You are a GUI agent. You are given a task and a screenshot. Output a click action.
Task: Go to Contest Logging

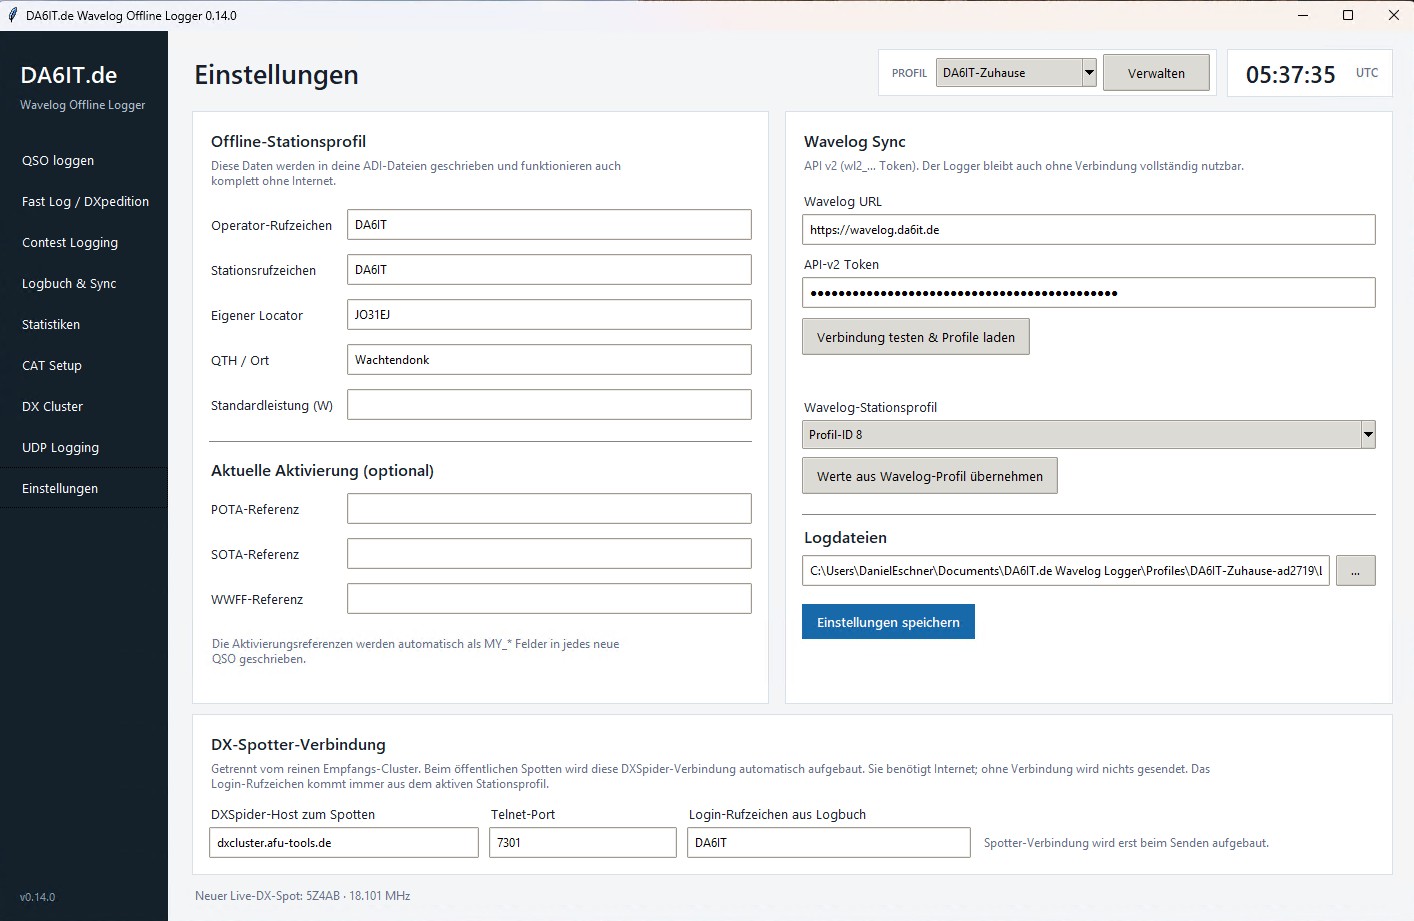pos(84,242)
